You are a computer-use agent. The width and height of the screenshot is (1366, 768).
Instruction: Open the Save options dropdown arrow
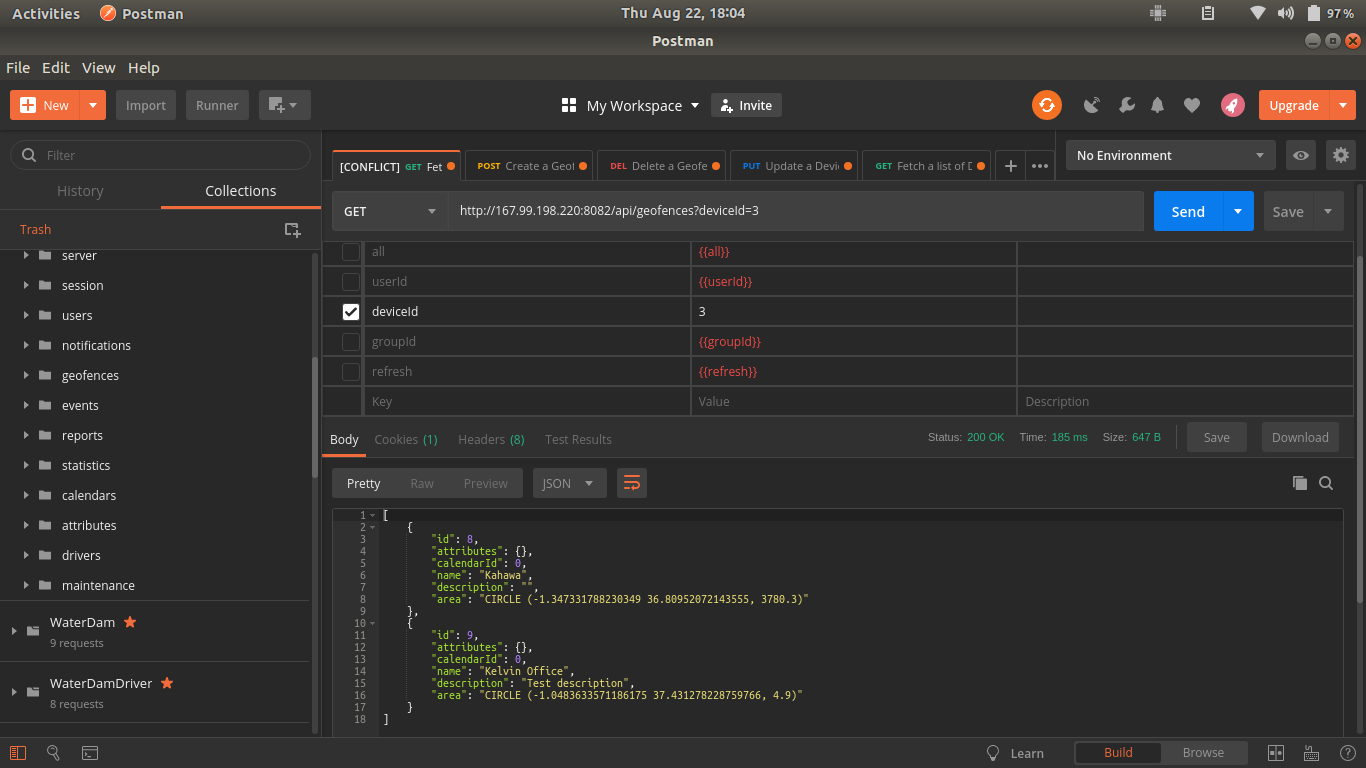1328,211
